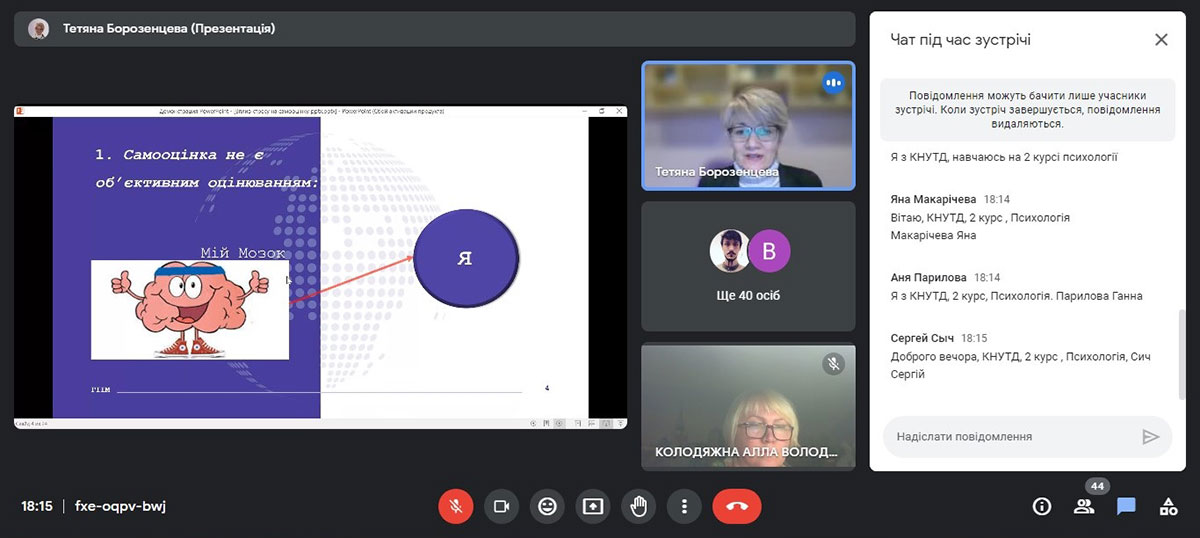Image resolution: width=1200 pixels, height=538 pixels.
Task: Click the shared presentation slide area
Action: coord(320,267)
